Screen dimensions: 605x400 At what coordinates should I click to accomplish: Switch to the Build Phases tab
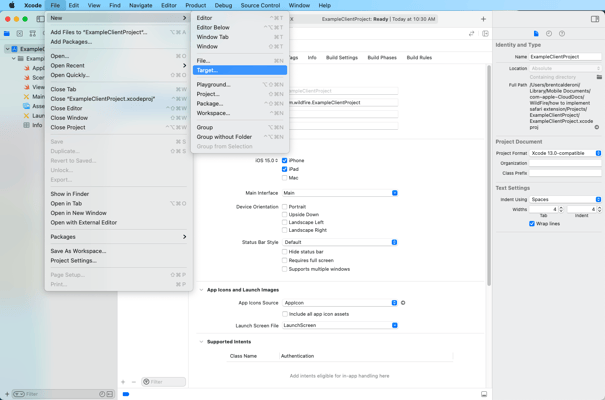click(x=382, y=57)
